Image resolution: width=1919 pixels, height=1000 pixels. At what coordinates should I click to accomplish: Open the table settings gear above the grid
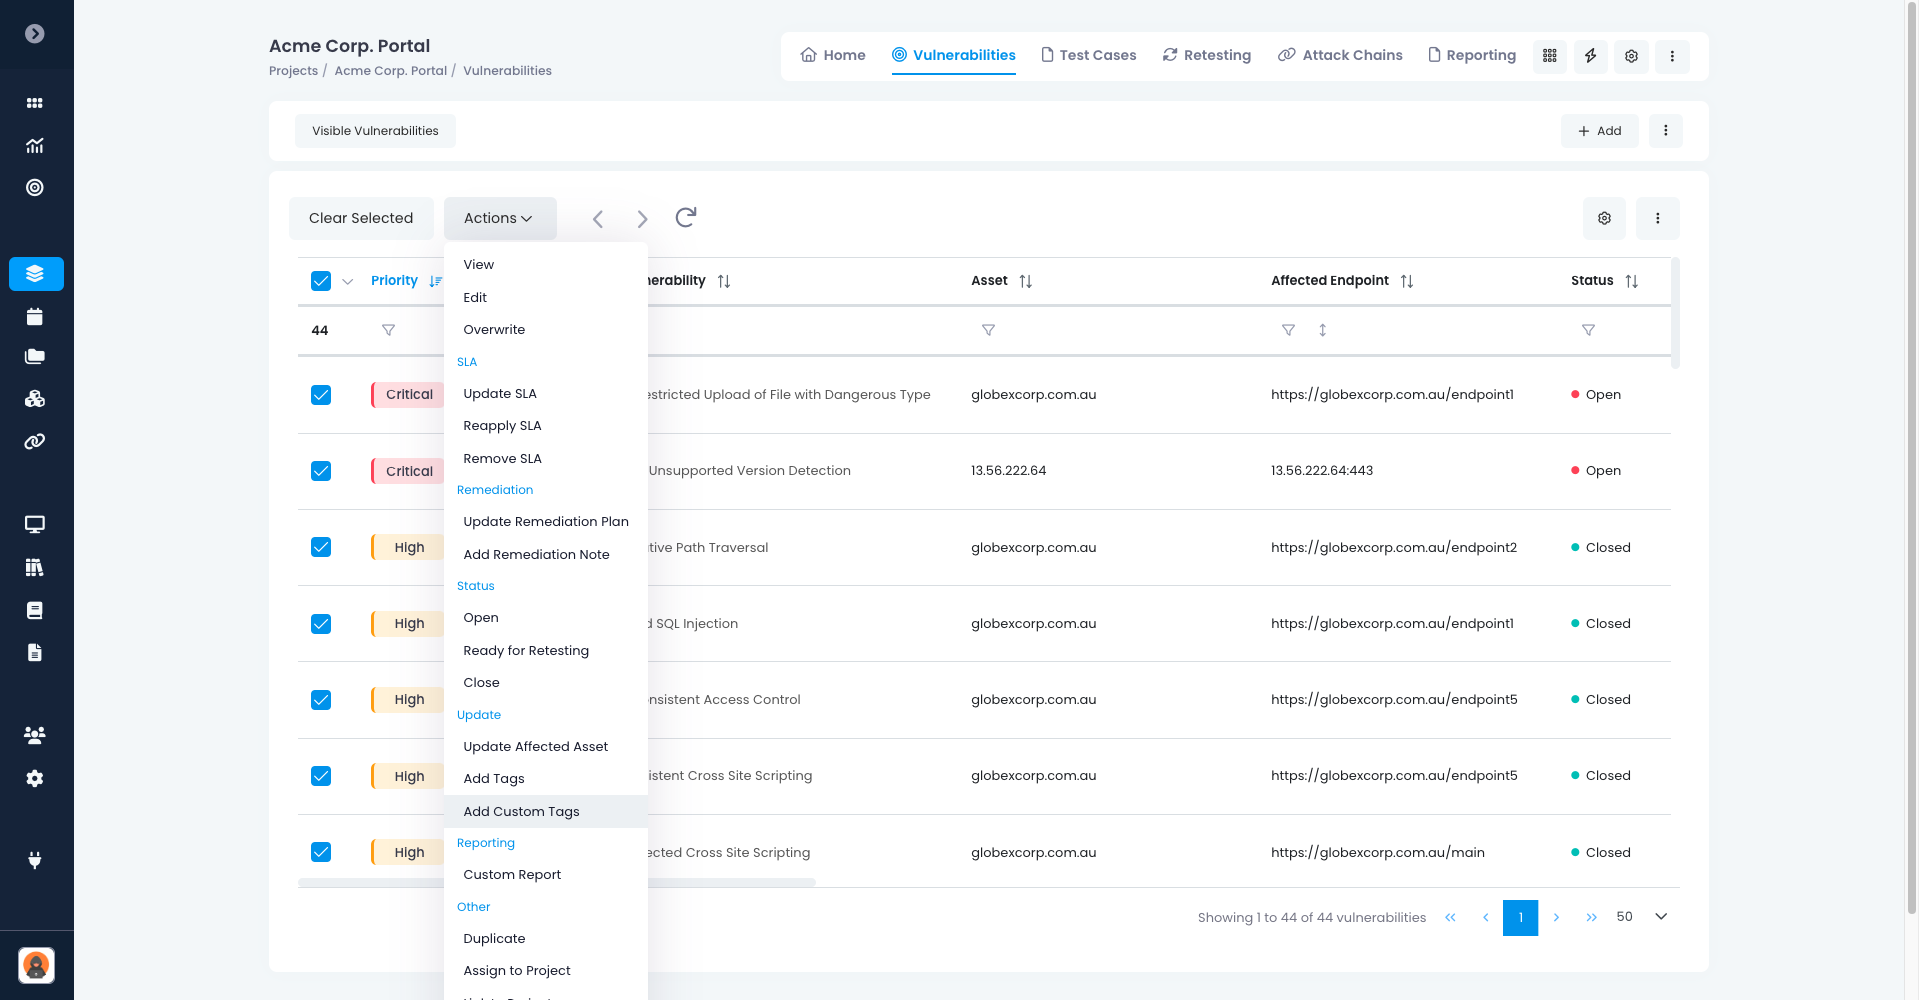[x=1604, y=218]
